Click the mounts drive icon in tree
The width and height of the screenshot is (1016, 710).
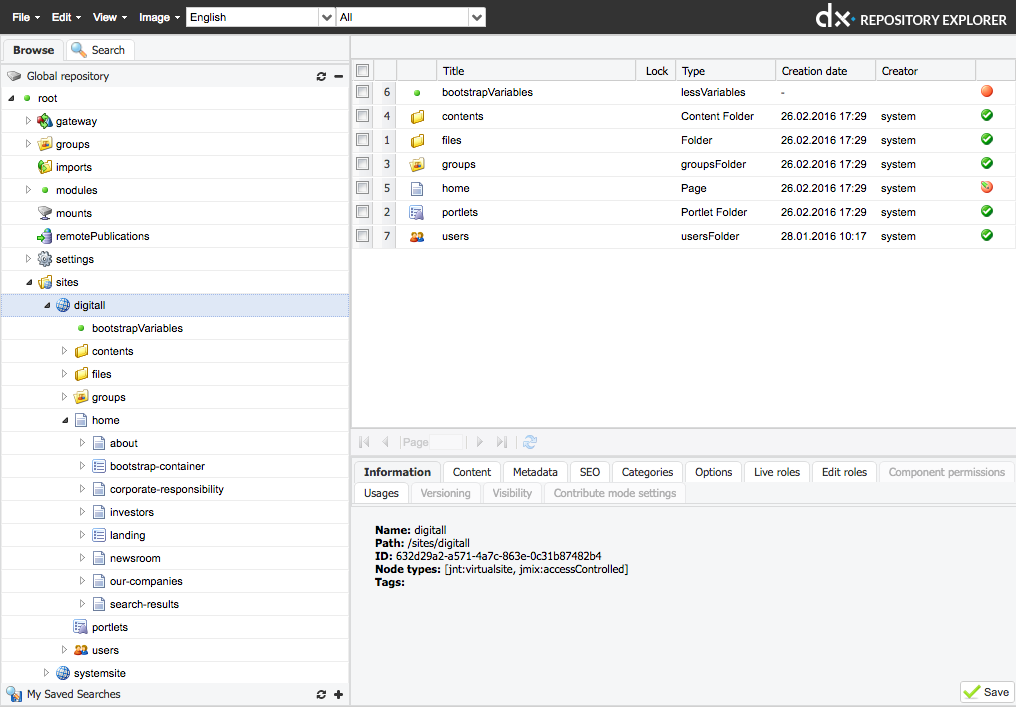click(45, 213)
